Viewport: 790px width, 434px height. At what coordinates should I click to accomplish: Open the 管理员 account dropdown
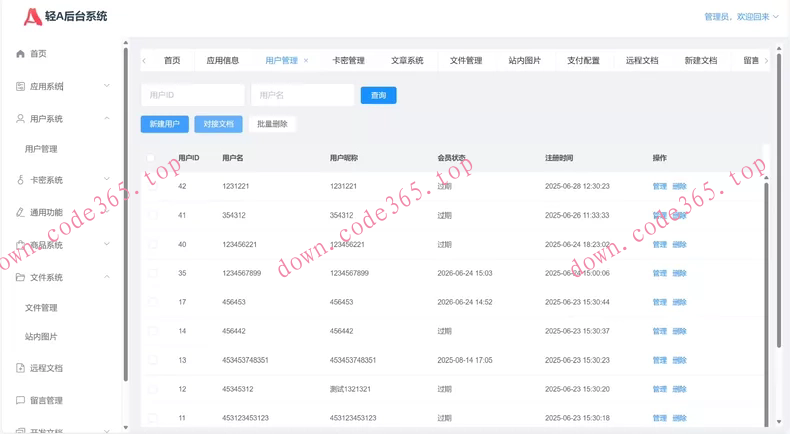coord(741,17)
